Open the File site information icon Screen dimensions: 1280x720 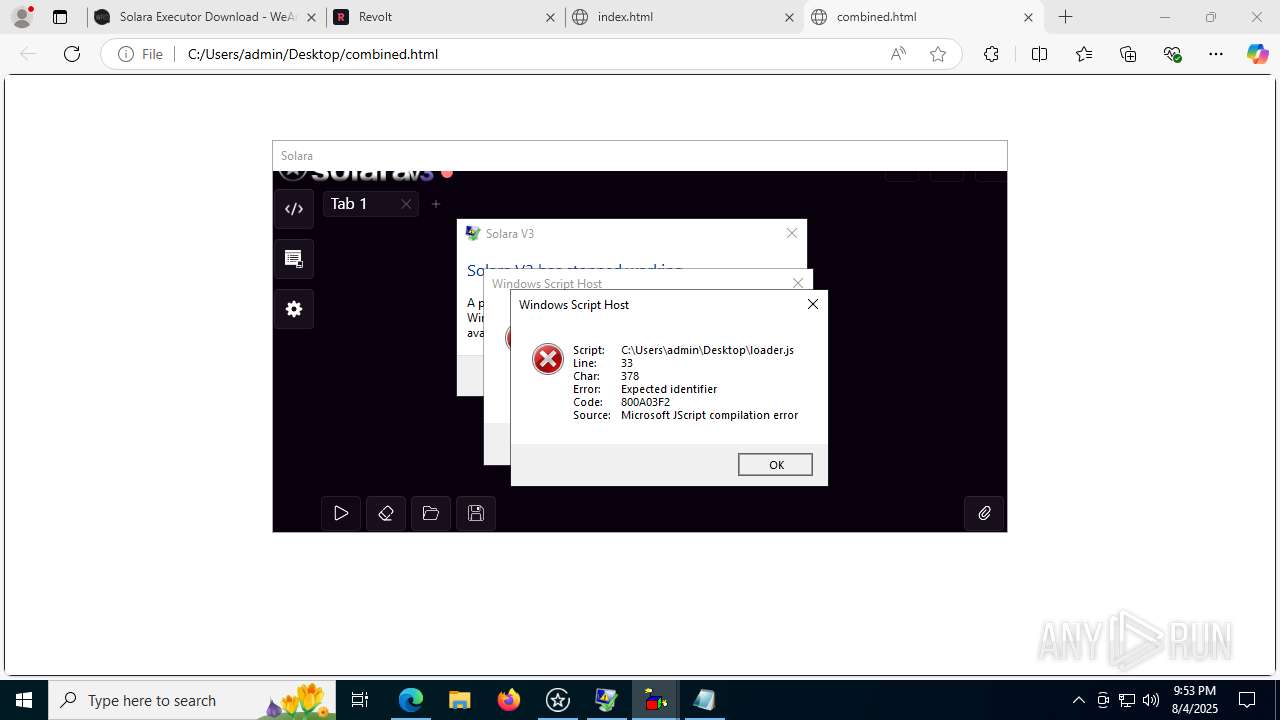tap(141, 54)
